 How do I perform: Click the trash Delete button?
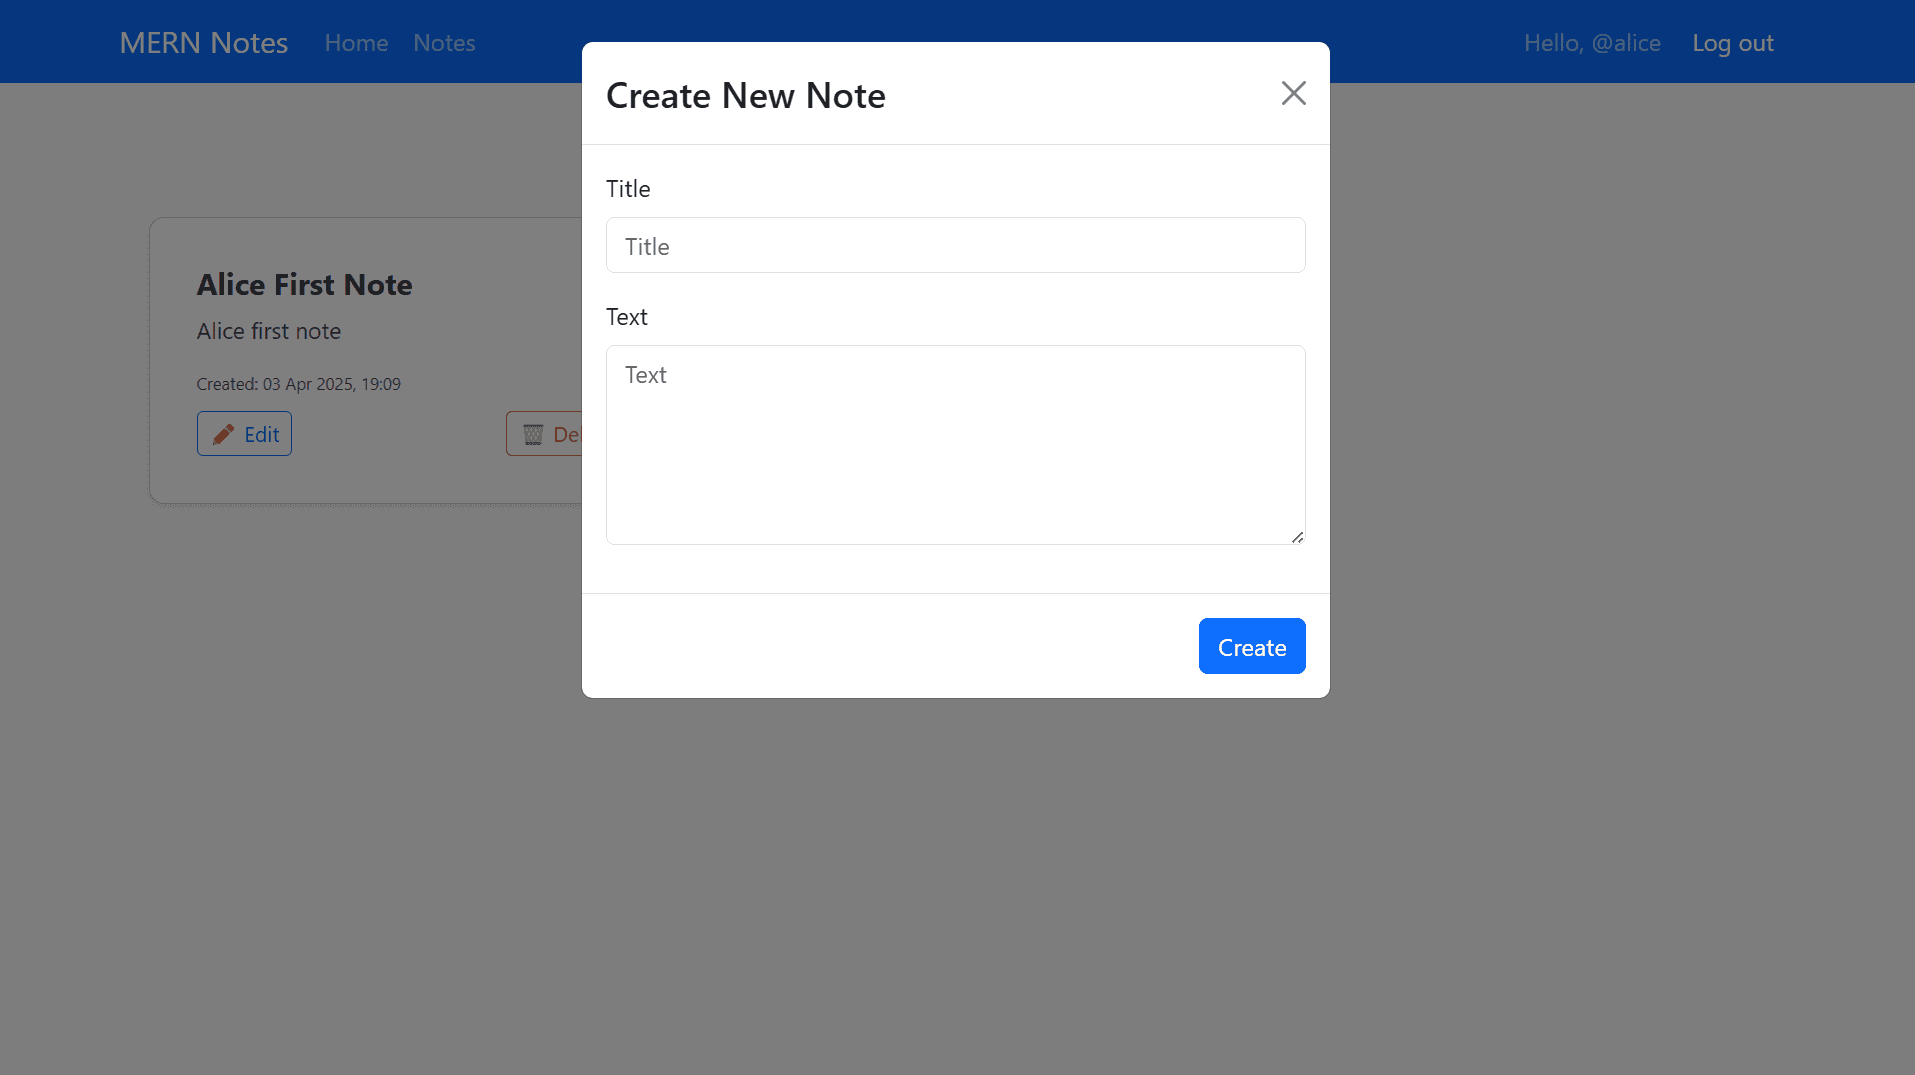[544, 434]
